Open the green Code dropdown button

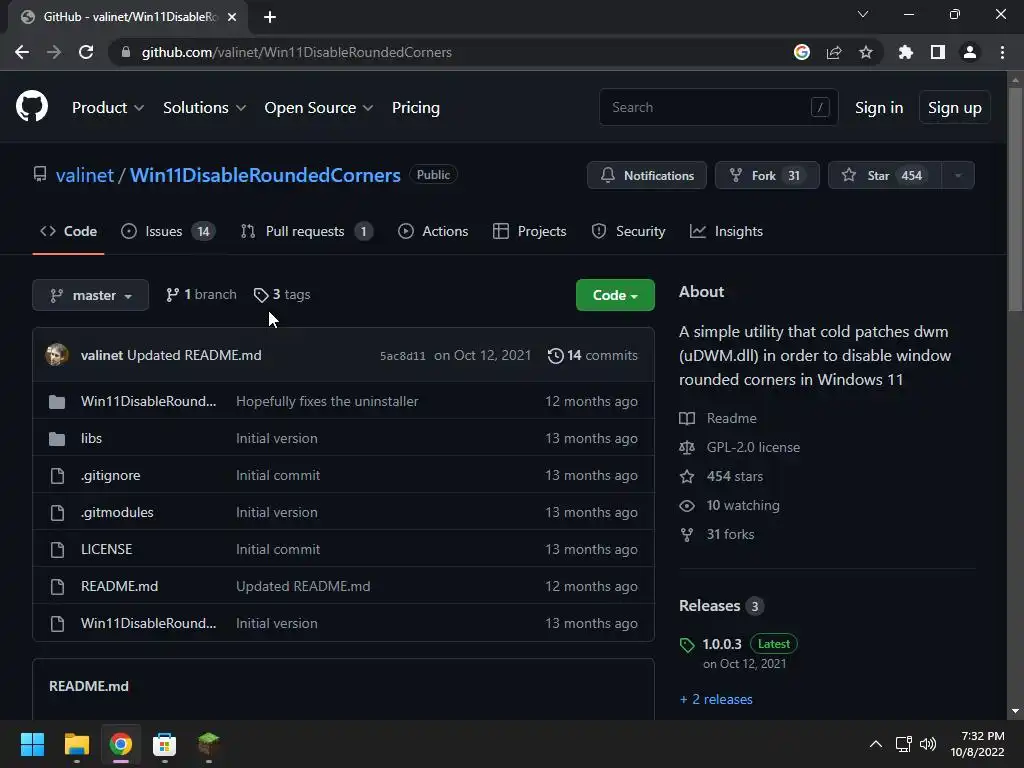(615, 295)
